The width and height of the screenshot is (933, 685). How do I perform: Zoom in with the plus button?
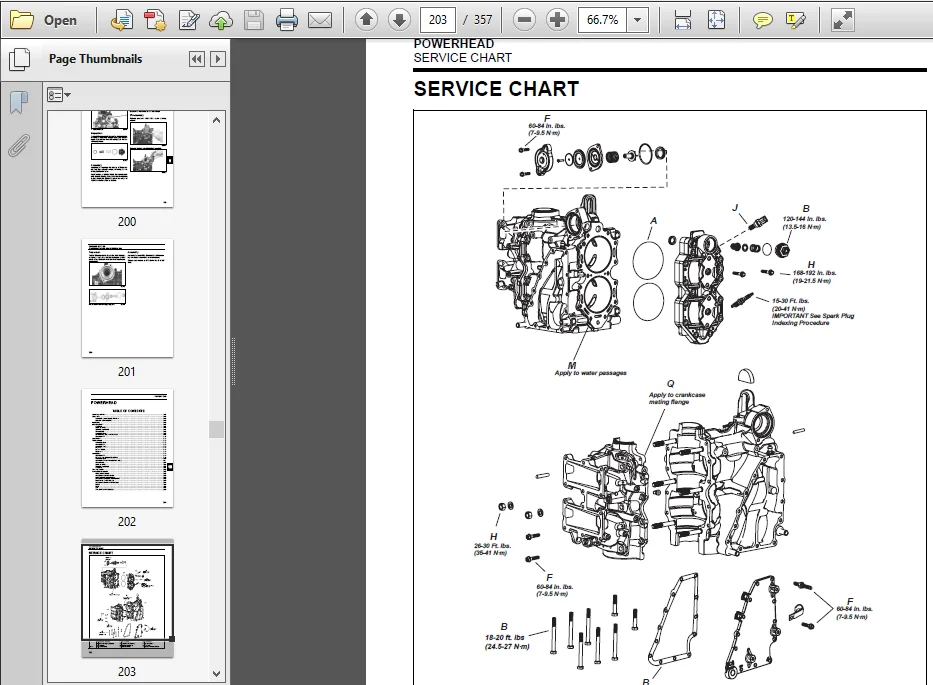[557, 20]
